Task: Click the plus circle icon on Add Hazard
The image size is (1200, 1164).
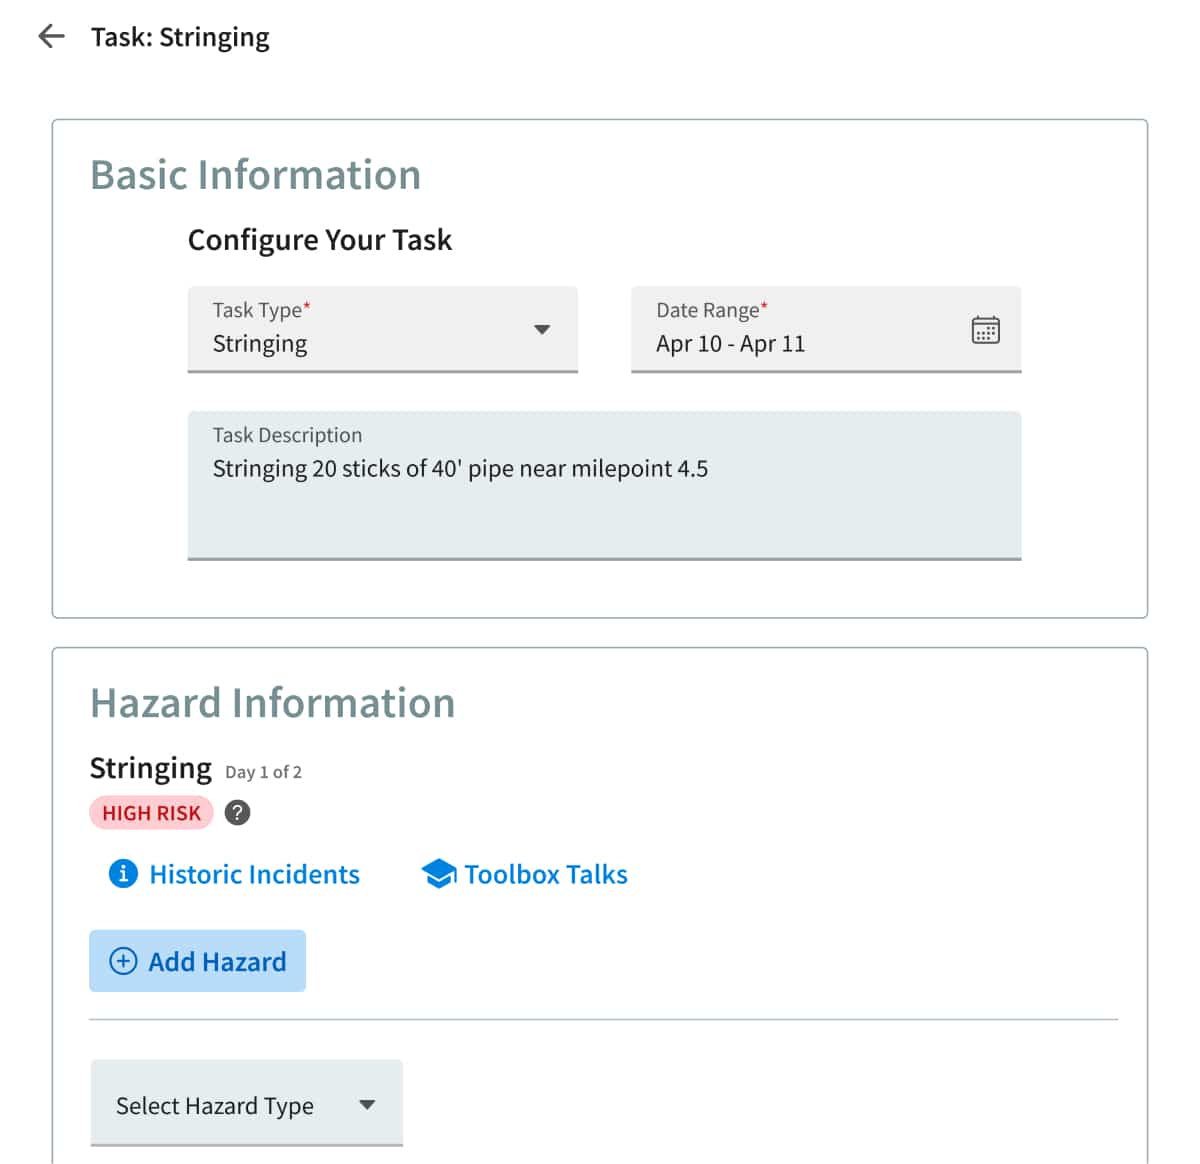Action: point(123,961)
